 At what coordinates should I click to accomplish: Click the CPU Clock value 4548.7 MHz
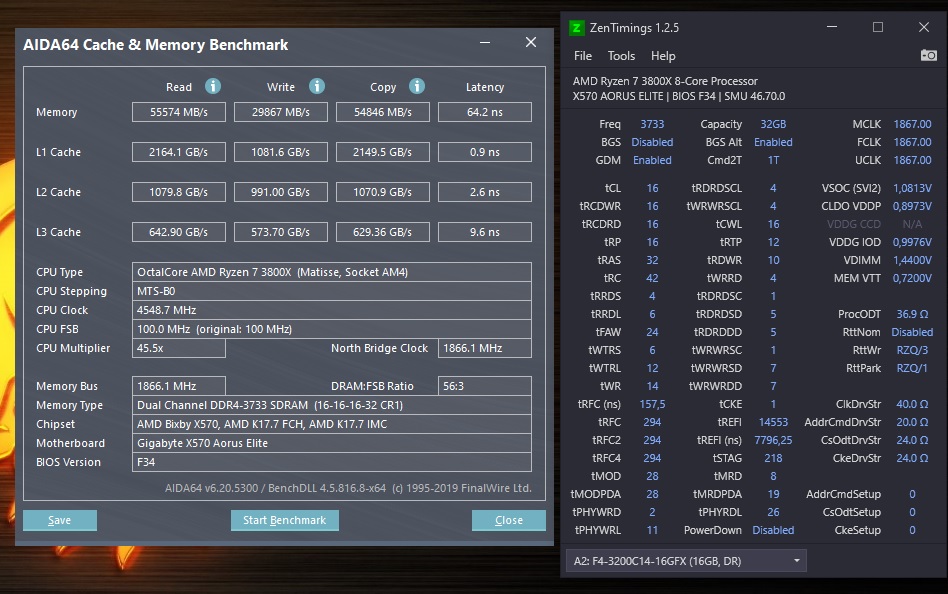[x=332, y=310]
